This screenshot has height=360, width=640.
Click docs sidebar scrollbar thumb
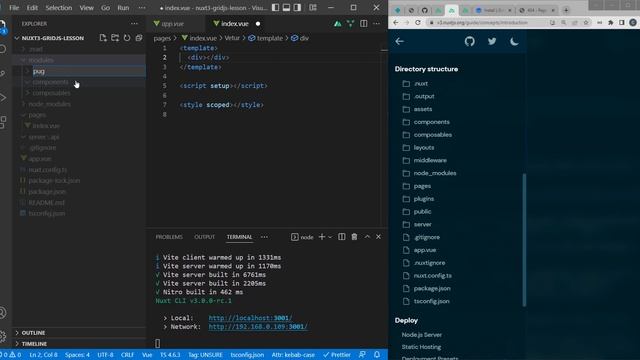pyautogui.click(x=524, y=240)
